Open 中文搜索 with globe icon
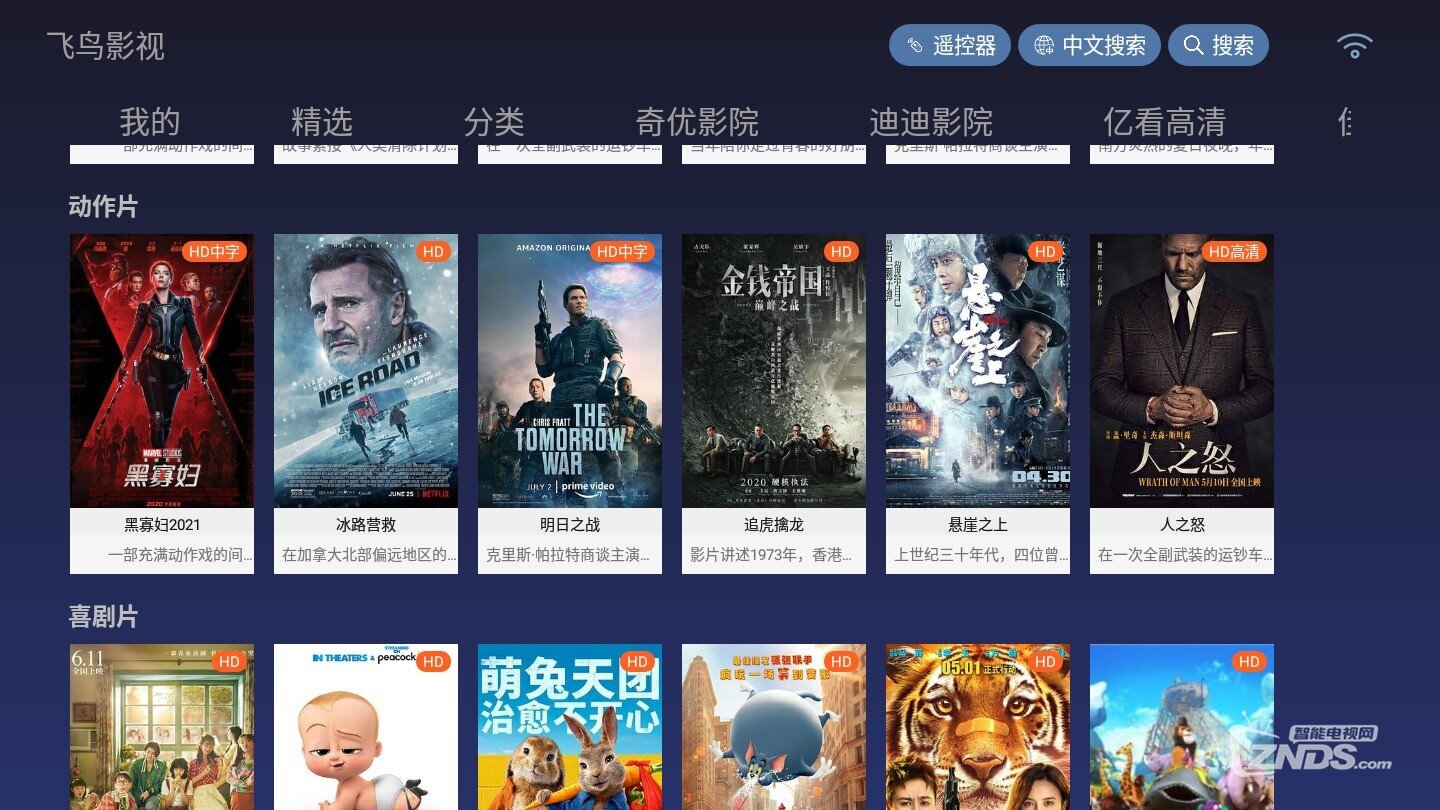Image resolution: width=1440 pixels, height=810 pixels. click(x=1089, y=46)
